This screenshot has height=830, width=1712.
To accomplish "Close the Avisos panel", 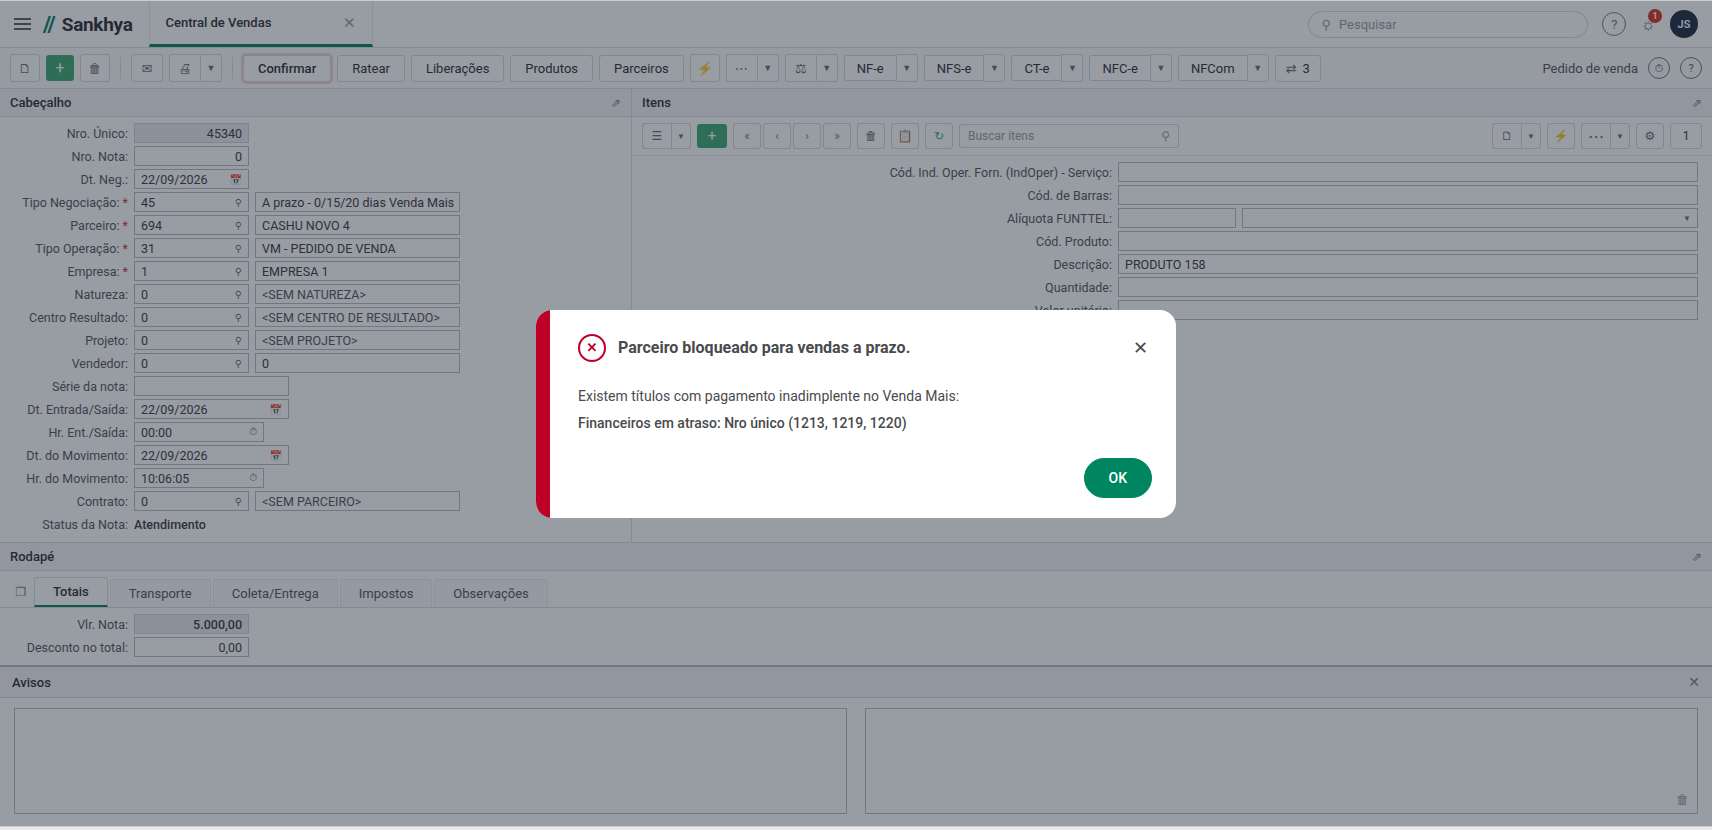I will 1694,682.
